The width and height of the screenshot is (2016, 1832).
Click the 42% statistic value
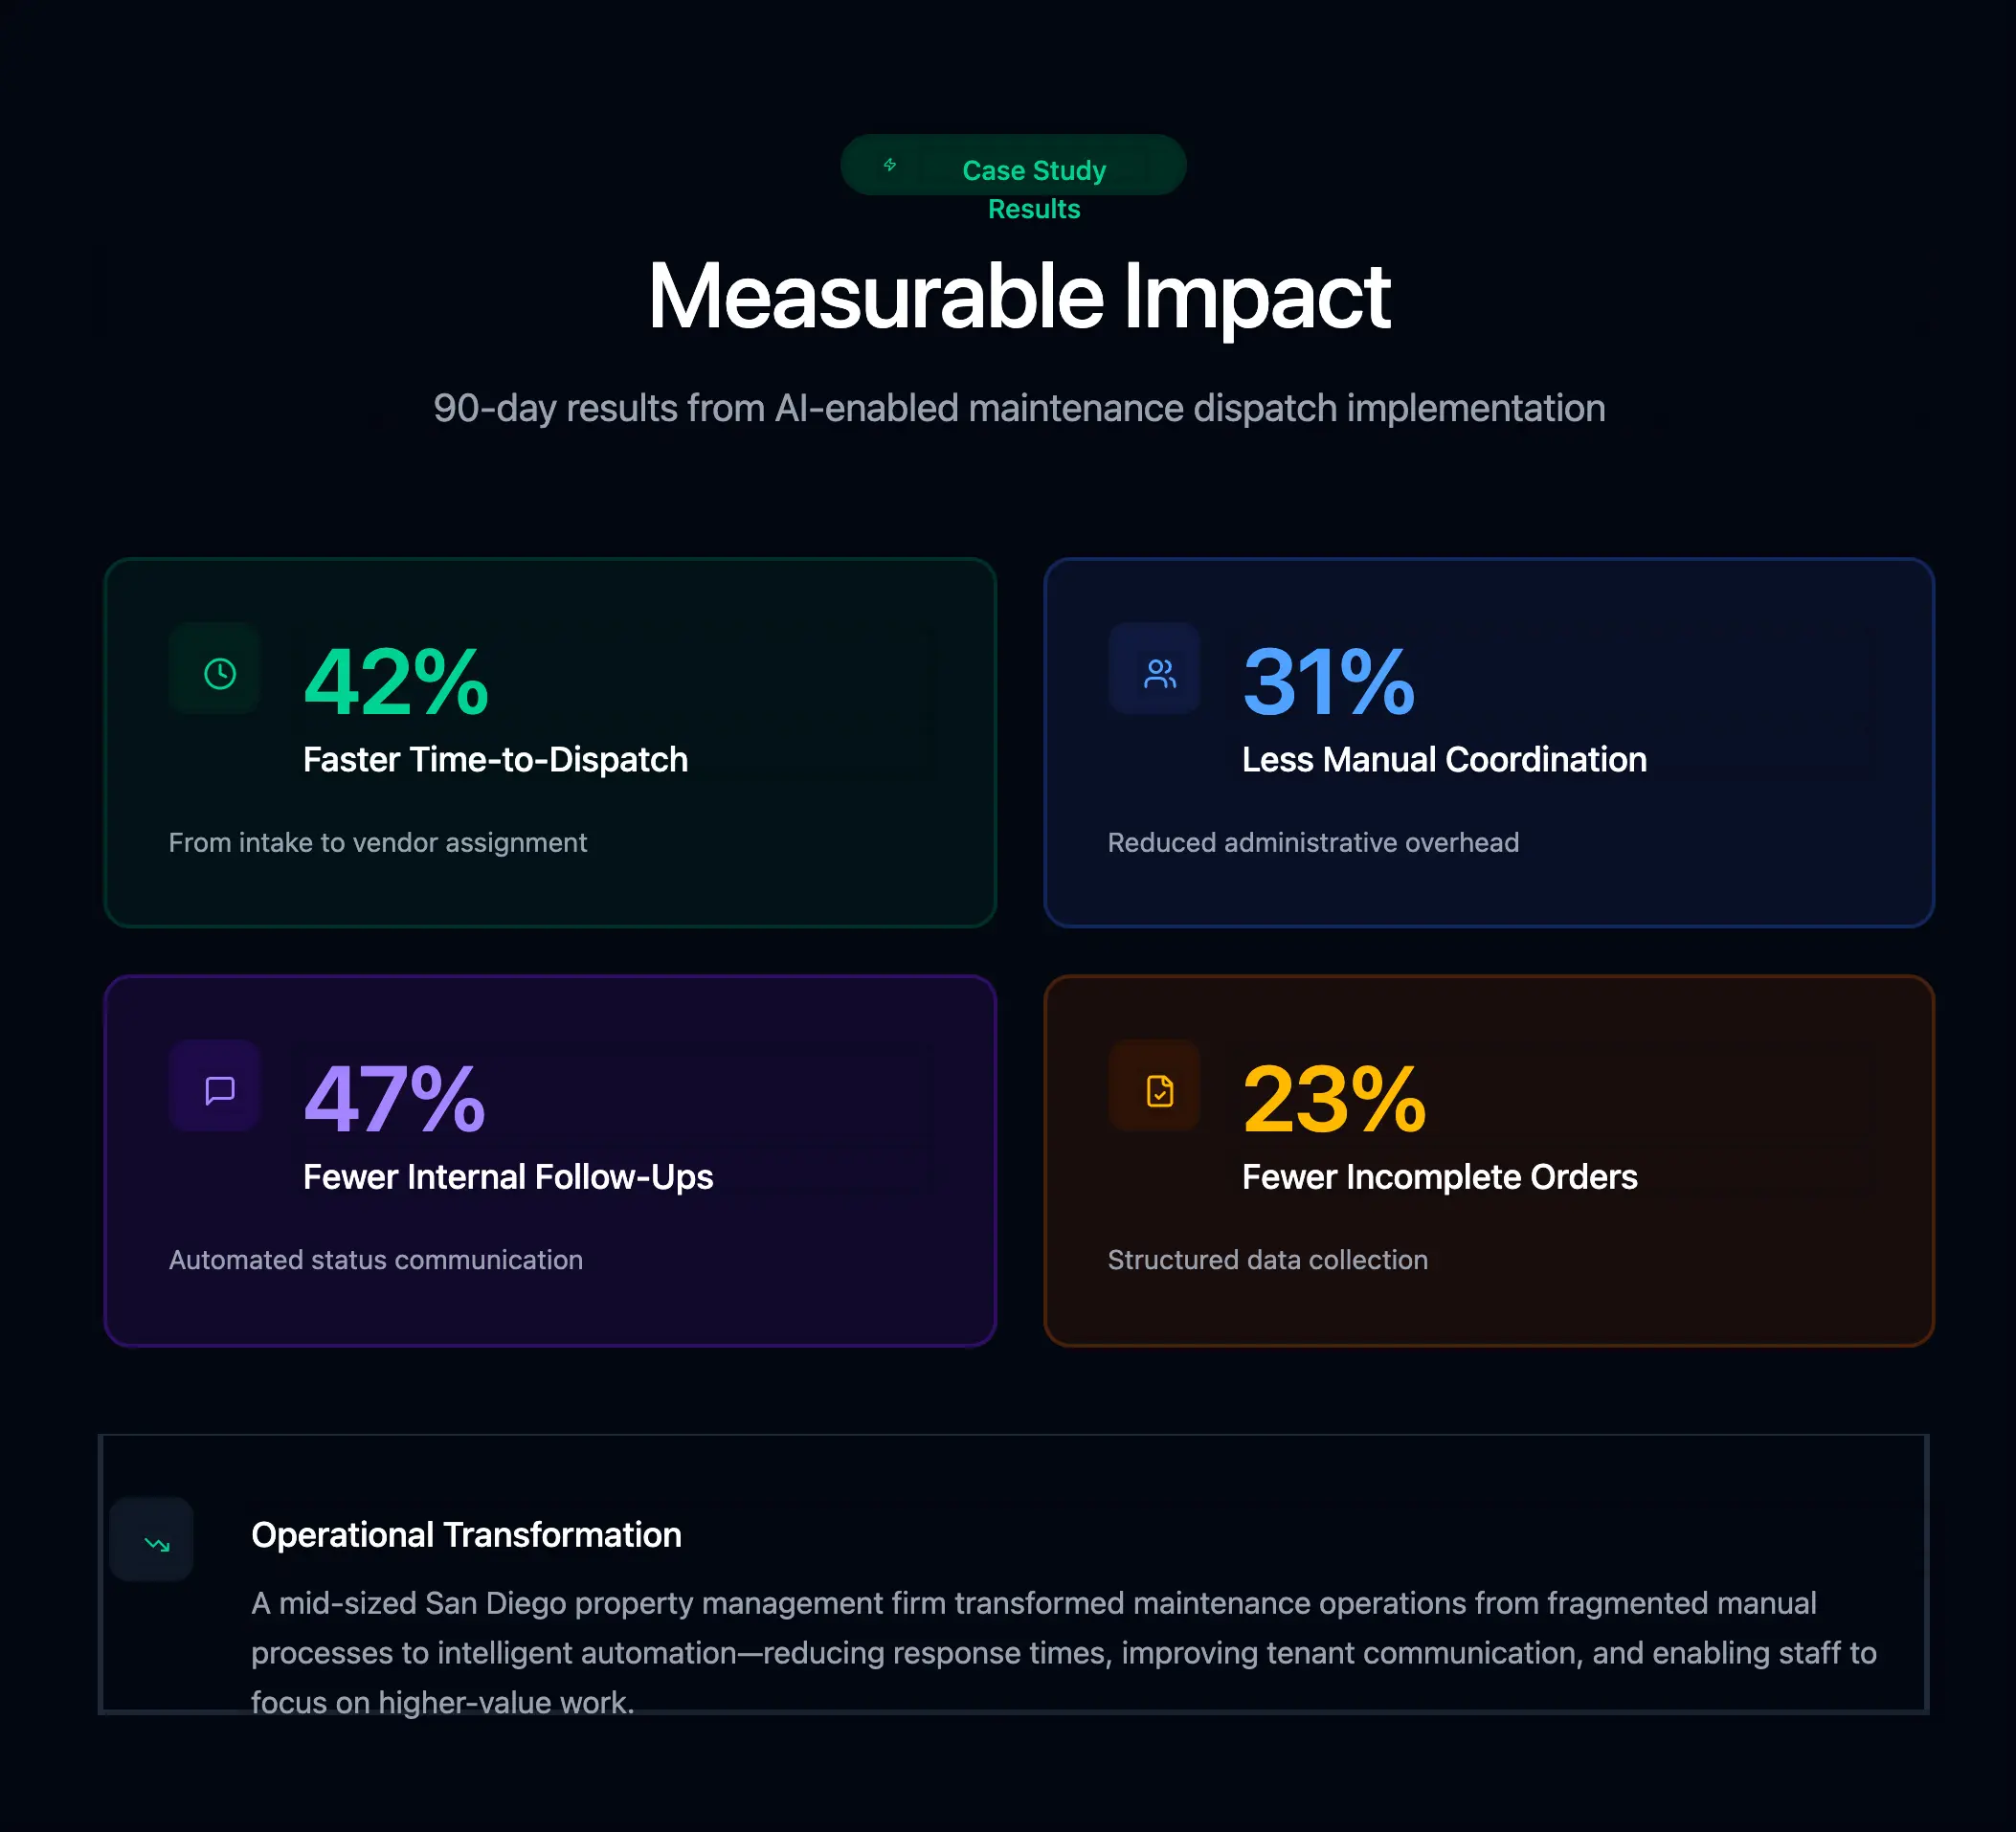(396, 682)
